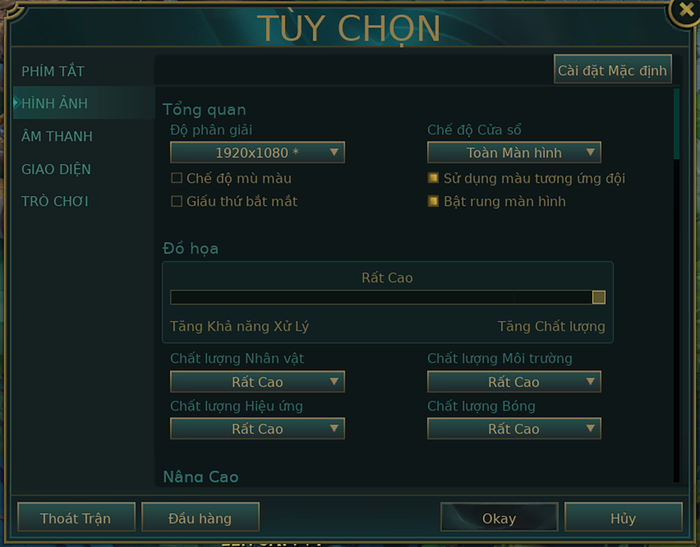This screenshot has height=547, width=700.
Task: Open the Giao Diện settings tab
Action: [56, 169]
